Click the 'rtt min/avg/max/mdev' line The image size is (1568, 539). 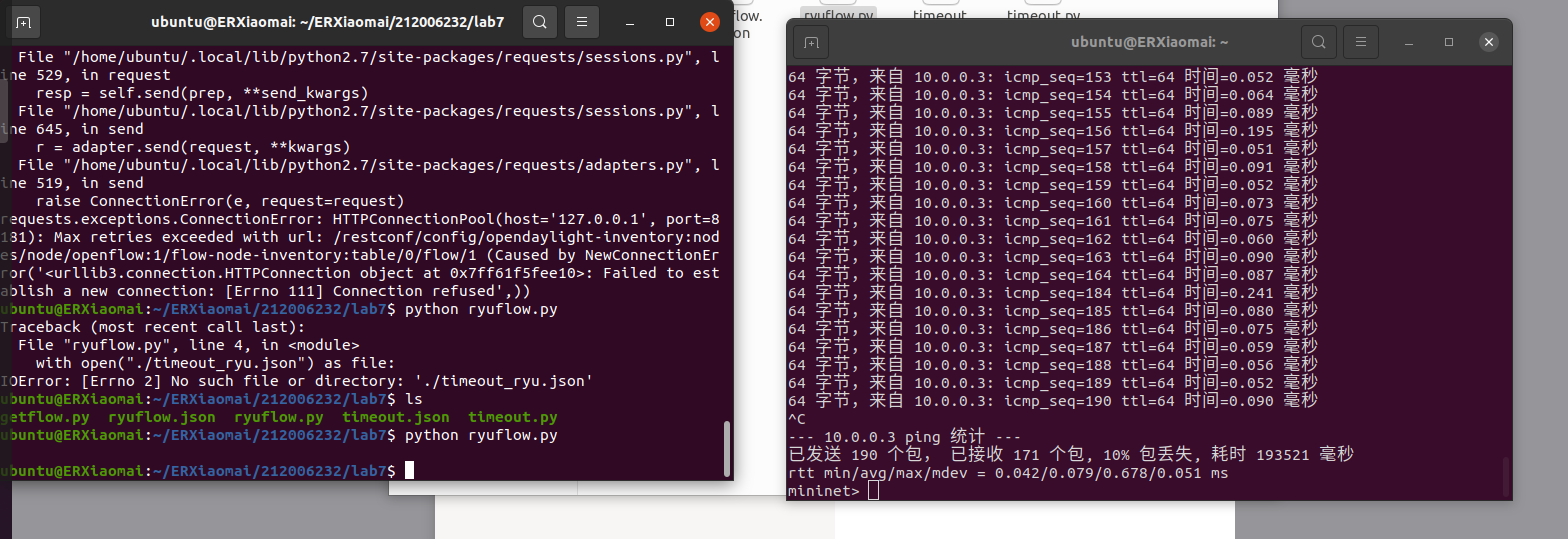point(1008,473)
